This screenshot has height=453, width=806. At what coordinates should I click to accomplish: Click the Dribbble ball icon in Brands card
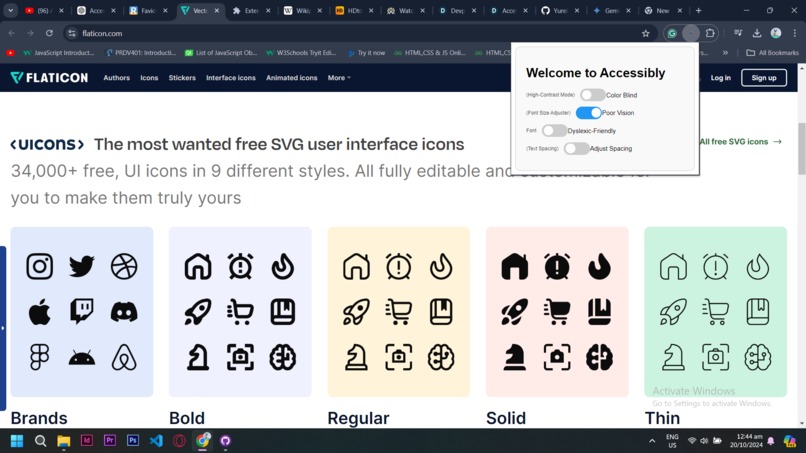click(124, 266)
